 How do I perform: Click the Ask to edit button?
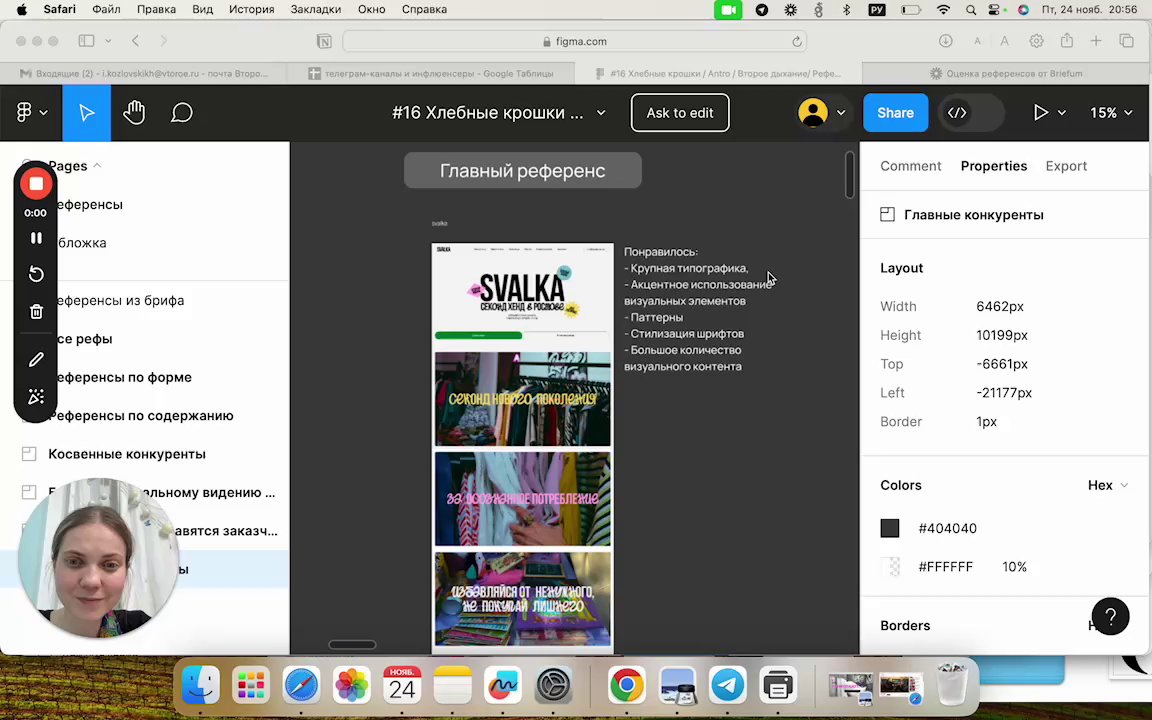680,112
